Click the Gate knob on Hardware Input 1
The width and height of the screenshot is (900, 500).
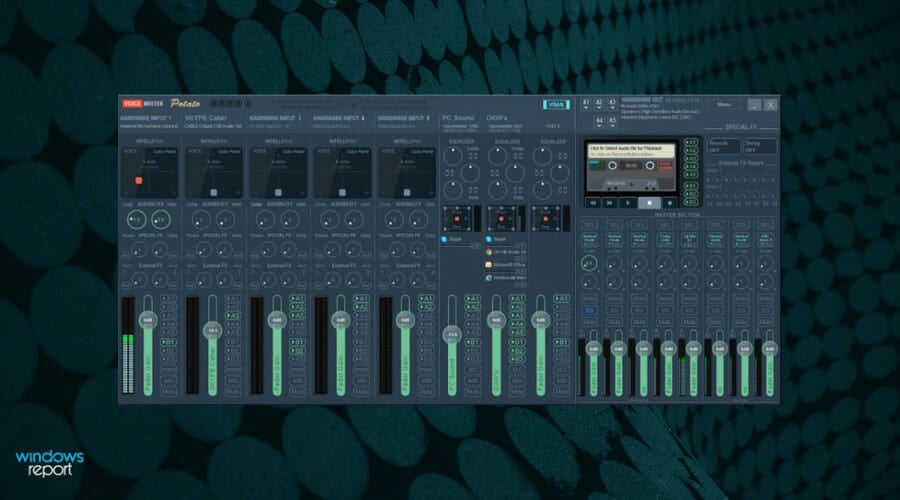pos(161,219)
